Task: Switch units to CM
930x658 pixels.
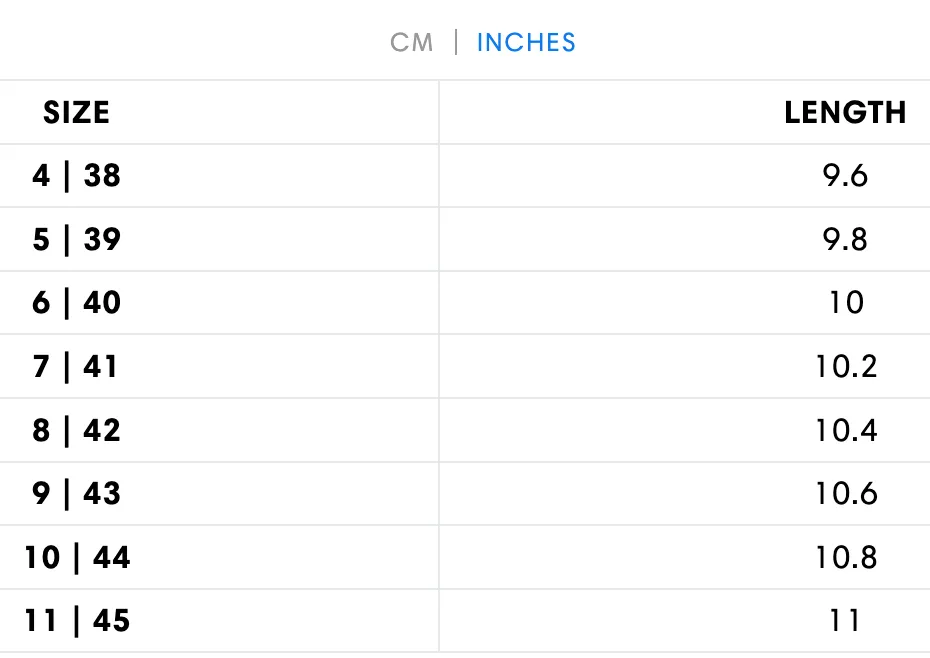Action: [412, 43]
